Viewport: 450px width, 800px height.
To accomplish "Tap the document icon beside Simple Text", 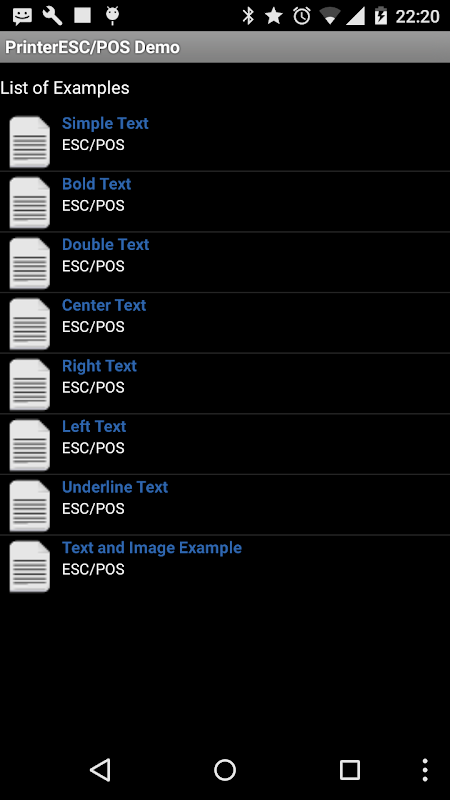I will click(30, 141).
